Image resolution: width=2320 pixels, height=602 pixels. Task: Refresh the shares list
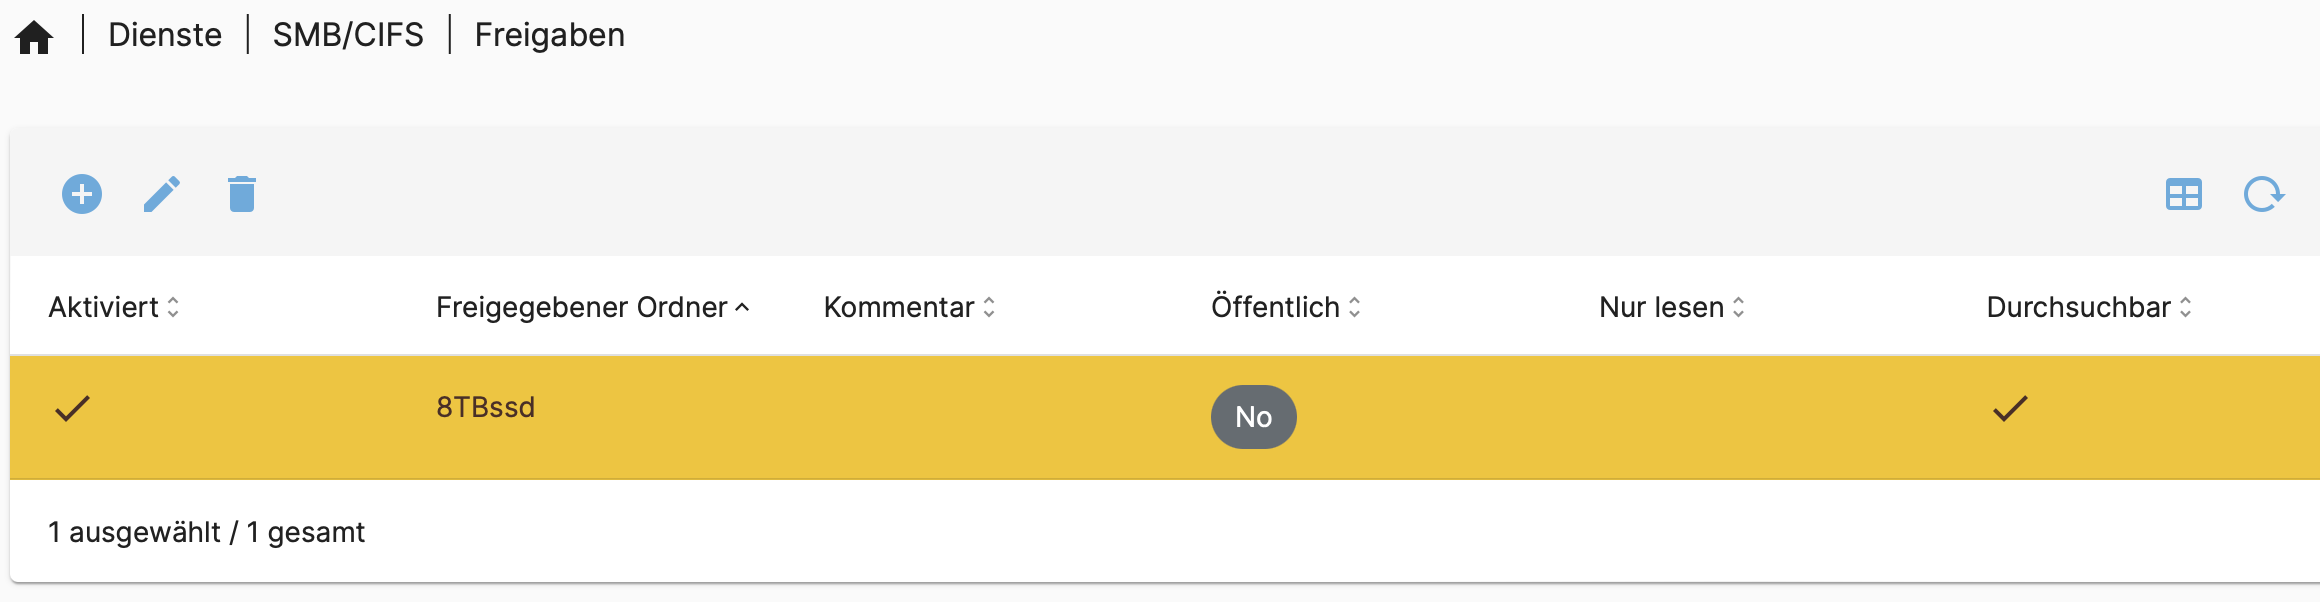point(2263,195)
